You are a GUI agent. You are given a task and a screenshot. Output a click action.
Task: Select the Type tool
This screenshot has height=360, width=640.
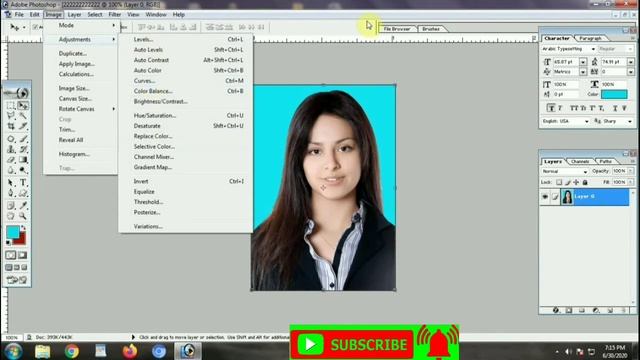23,182
